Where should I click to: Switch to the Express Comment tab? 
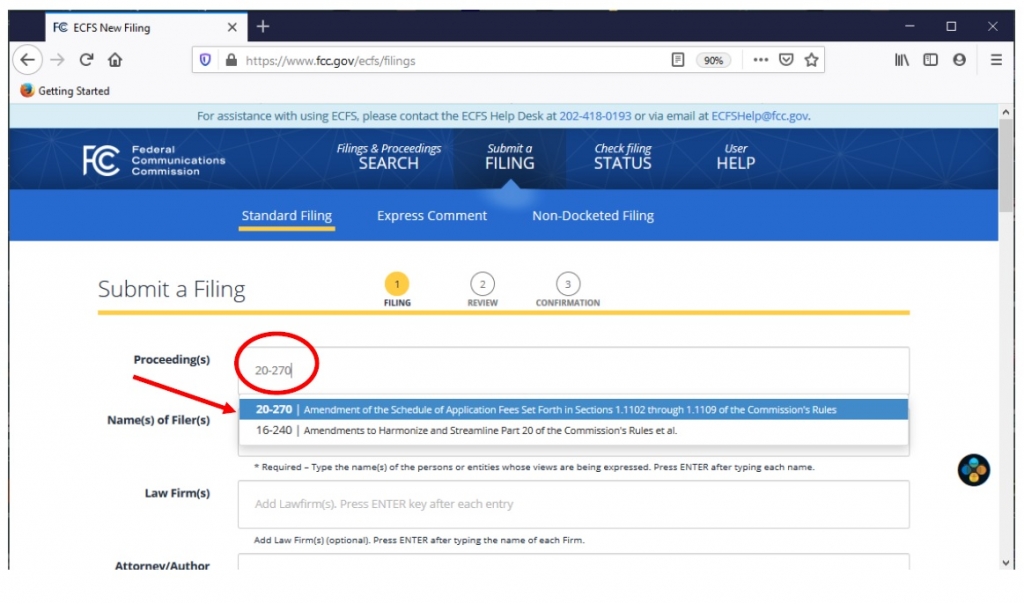(432, 216)
